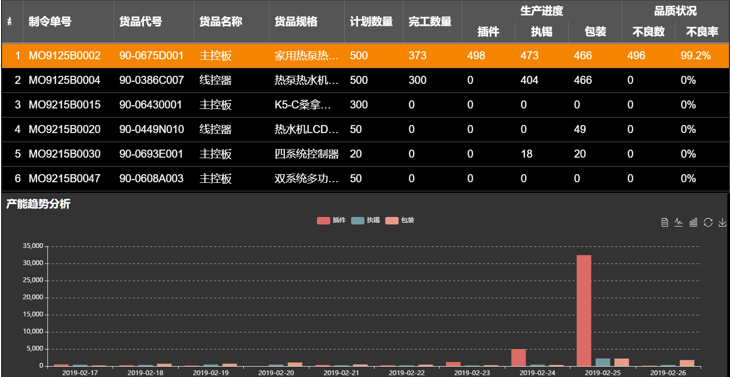Click the chart restore/refresh icon
730x377 pixels.
(x=708, y=222)
